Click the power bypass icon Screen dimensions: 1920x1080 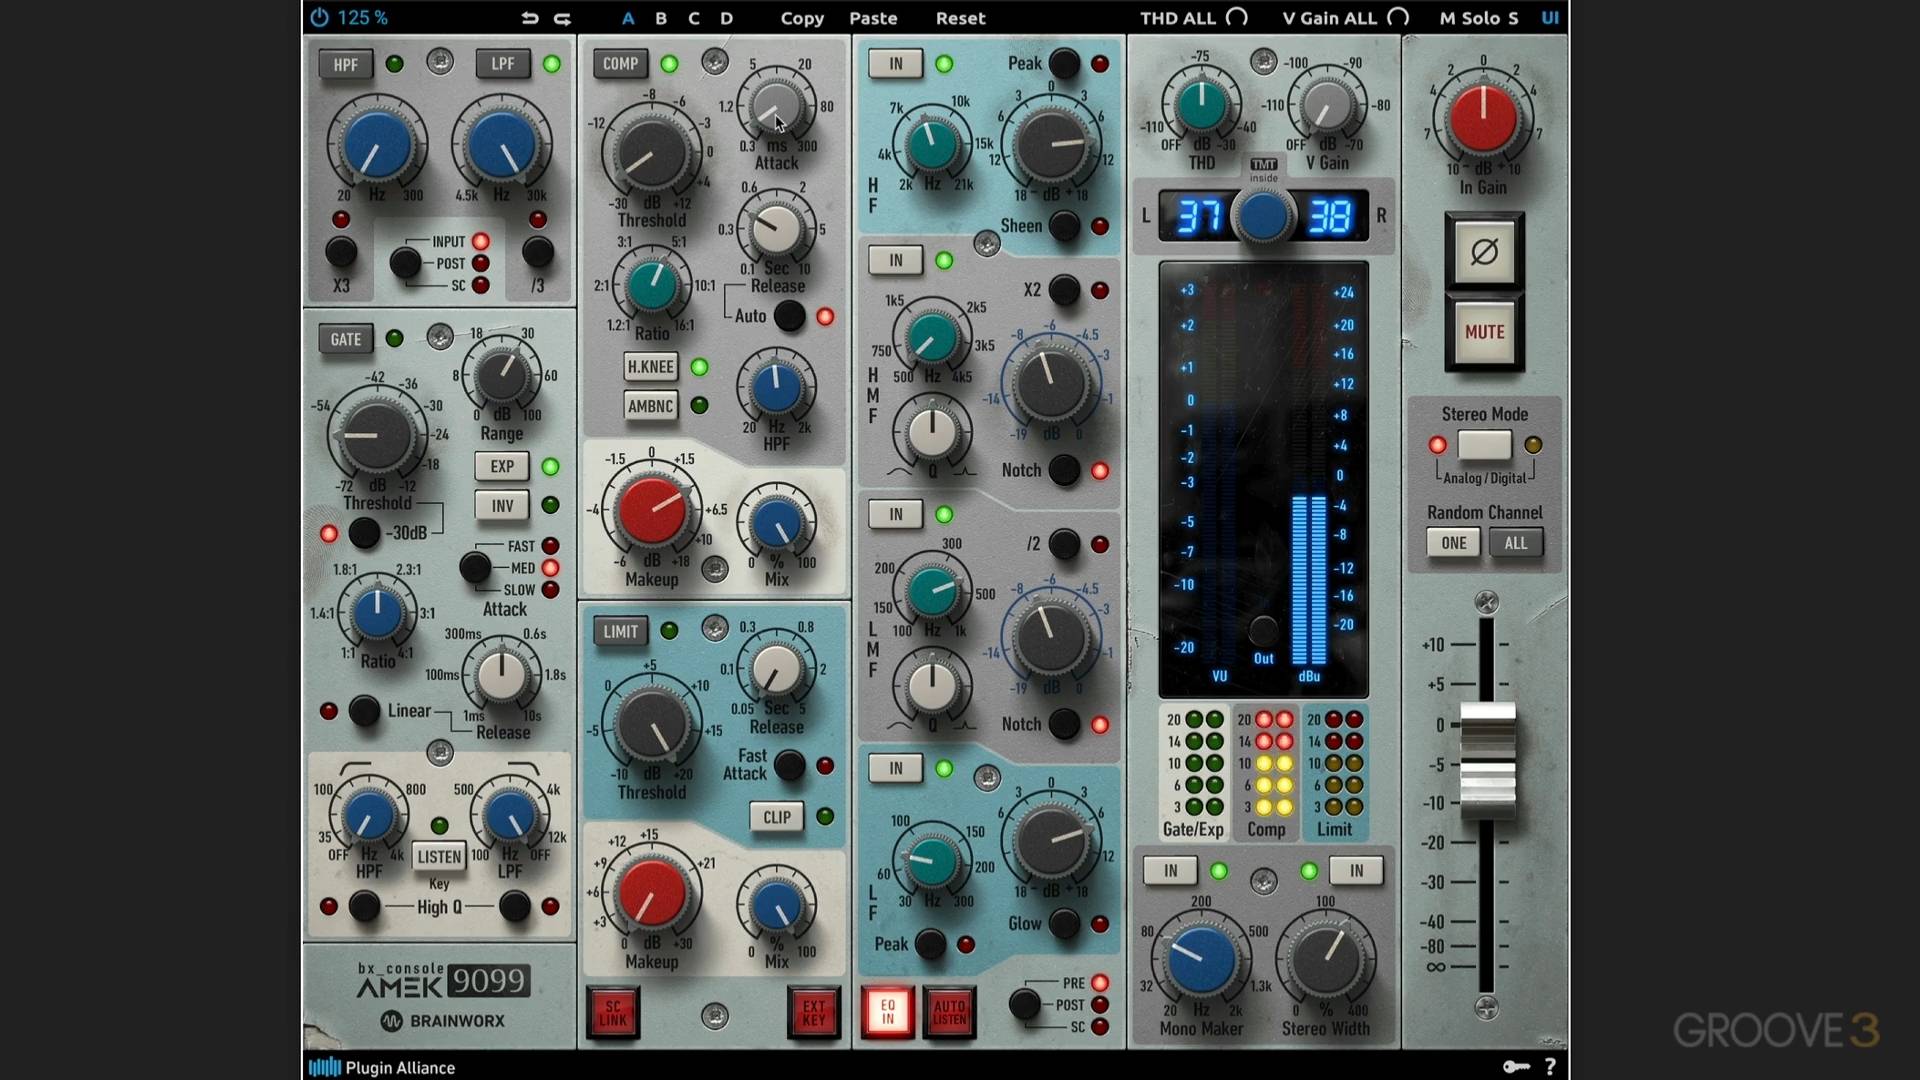click(x=319, y=17)
